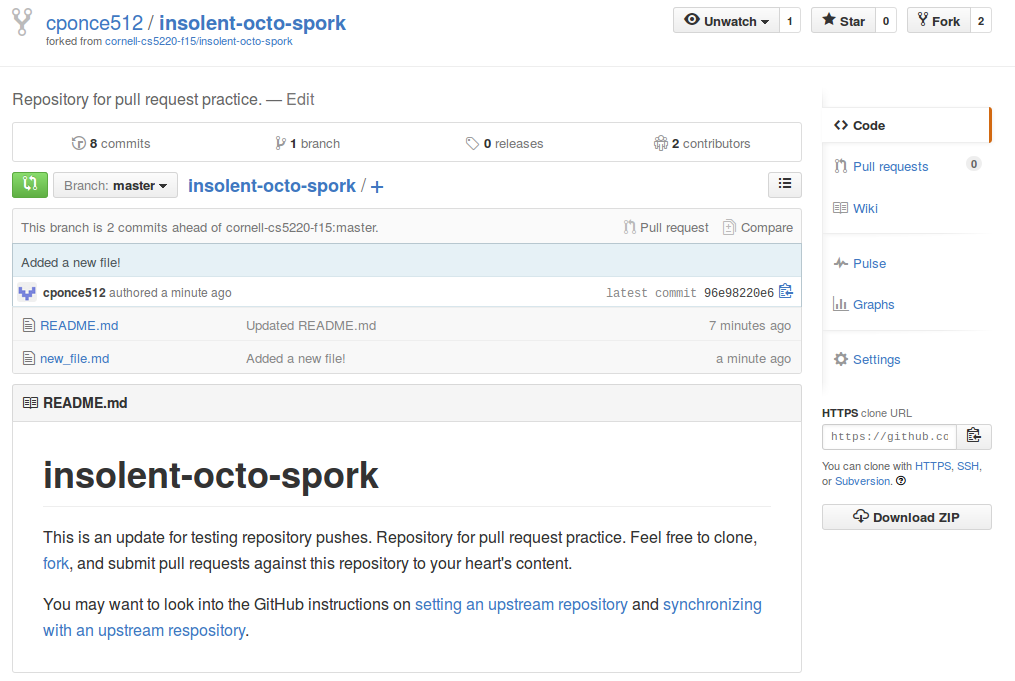Open the Graphs section

click(x=873, y=304)
